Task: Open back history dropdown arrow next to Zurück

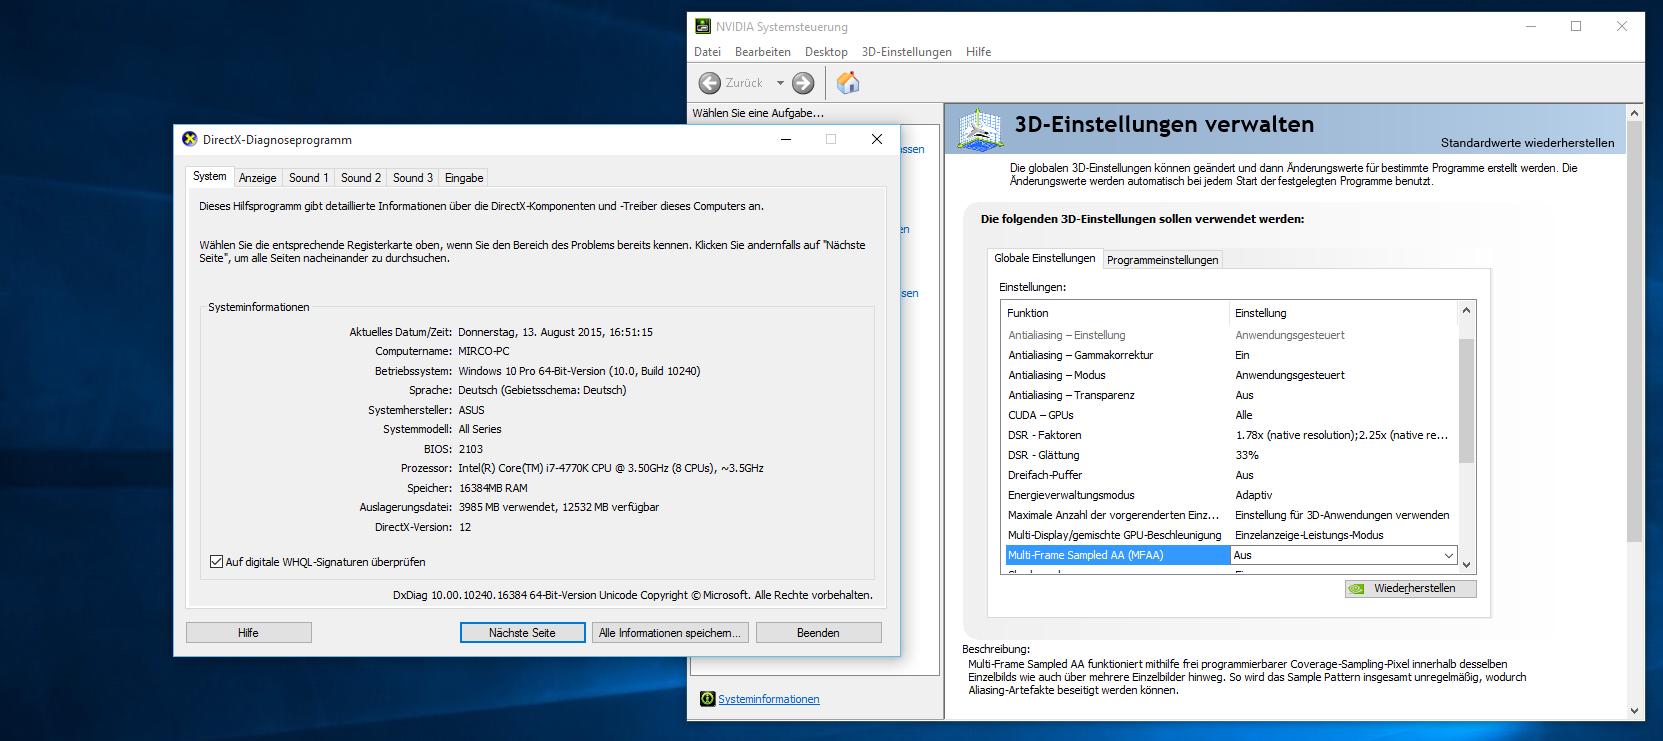Action: 780,83
